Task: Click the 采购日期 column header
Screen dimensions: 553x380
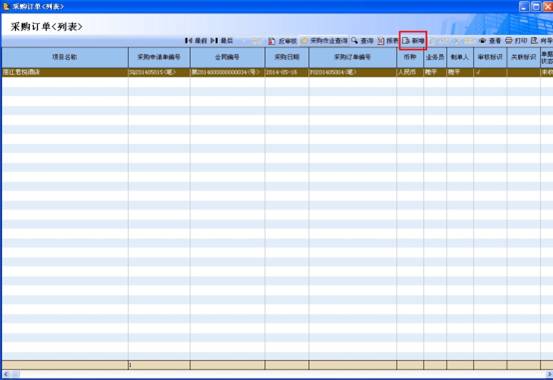Action: tap(287, 57)
